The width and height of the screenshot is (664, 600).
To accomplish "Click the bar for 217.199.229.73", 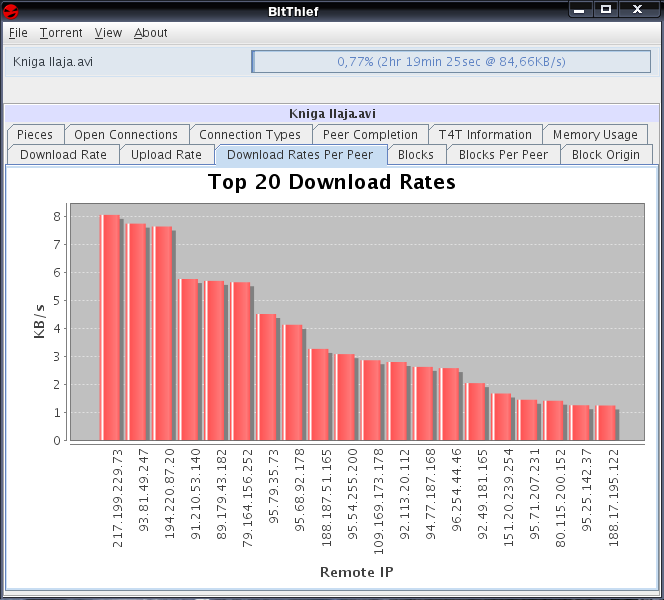I will [110, 328].
